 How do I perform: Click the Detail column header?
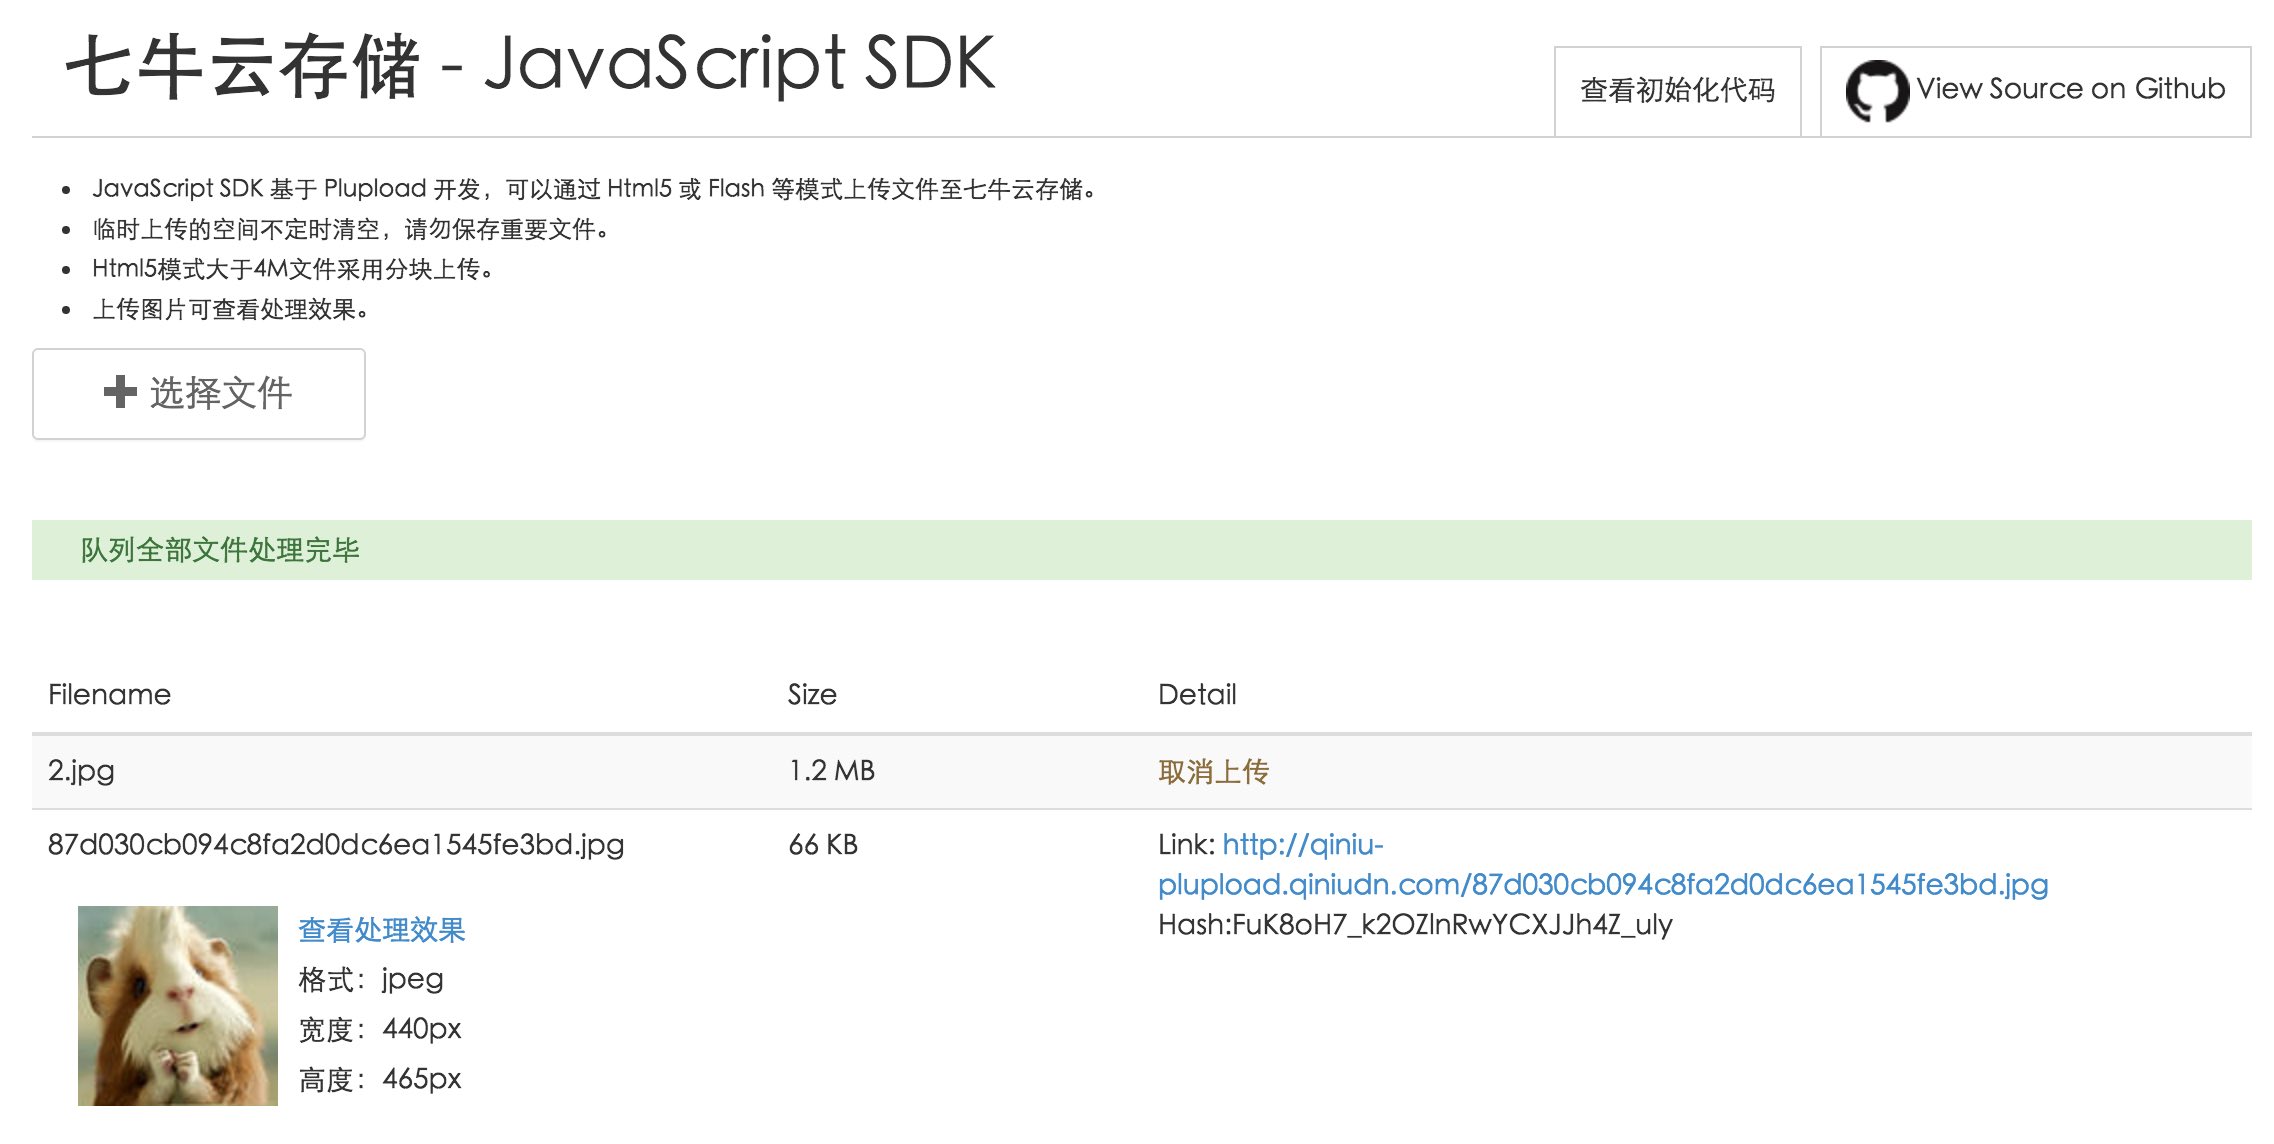point(1197,694)
